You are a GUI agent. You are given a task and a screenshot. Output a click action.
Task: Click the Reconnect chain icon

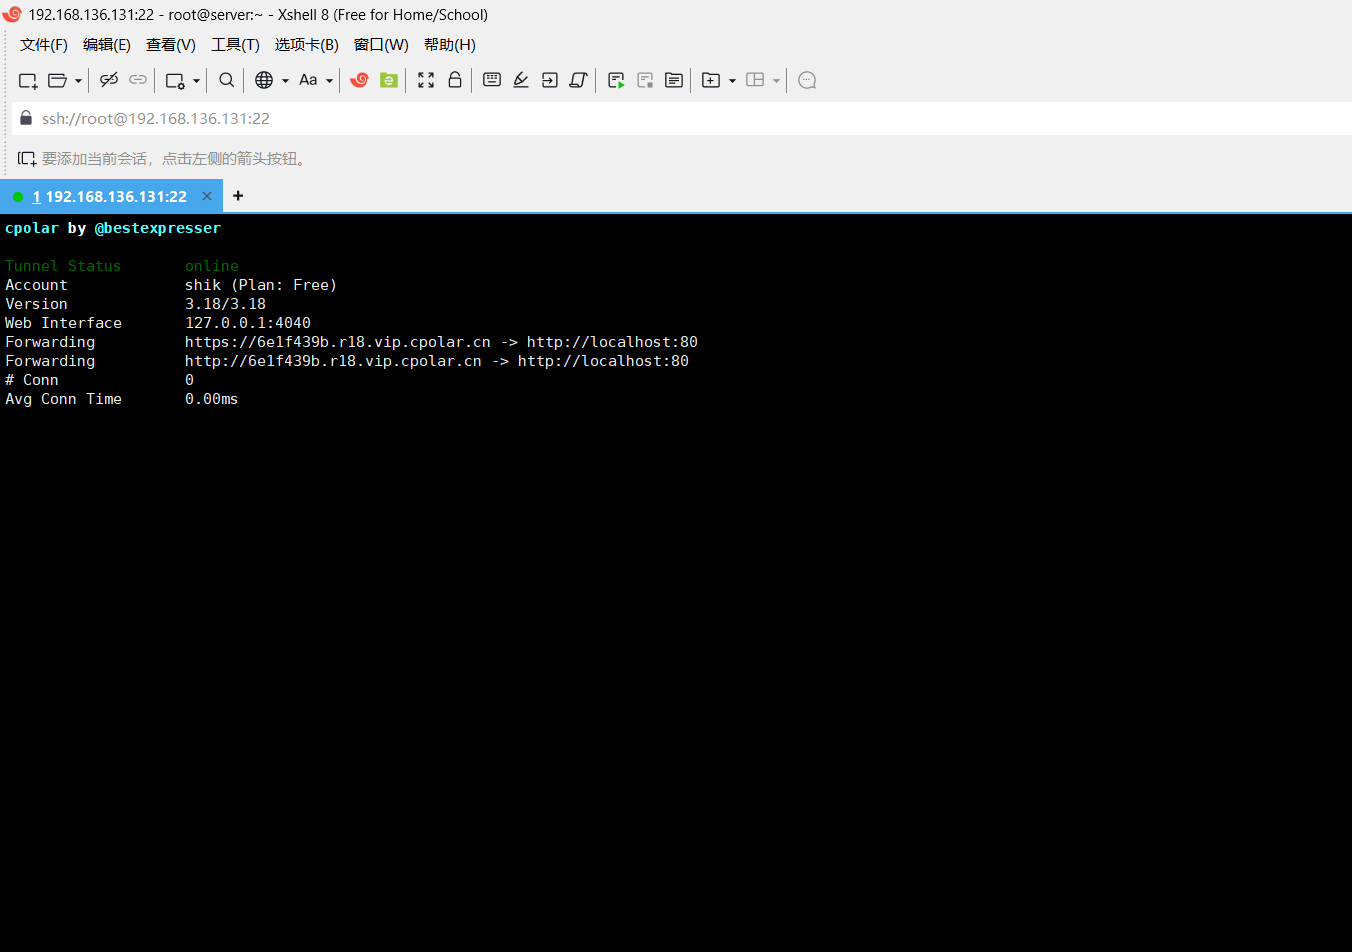pos(138,80)
